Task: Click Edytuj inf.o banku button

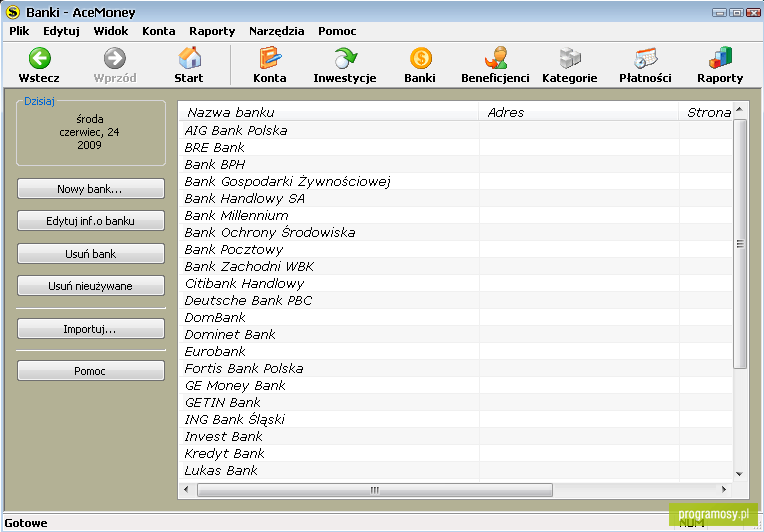Action: click(x=91, y=221)
